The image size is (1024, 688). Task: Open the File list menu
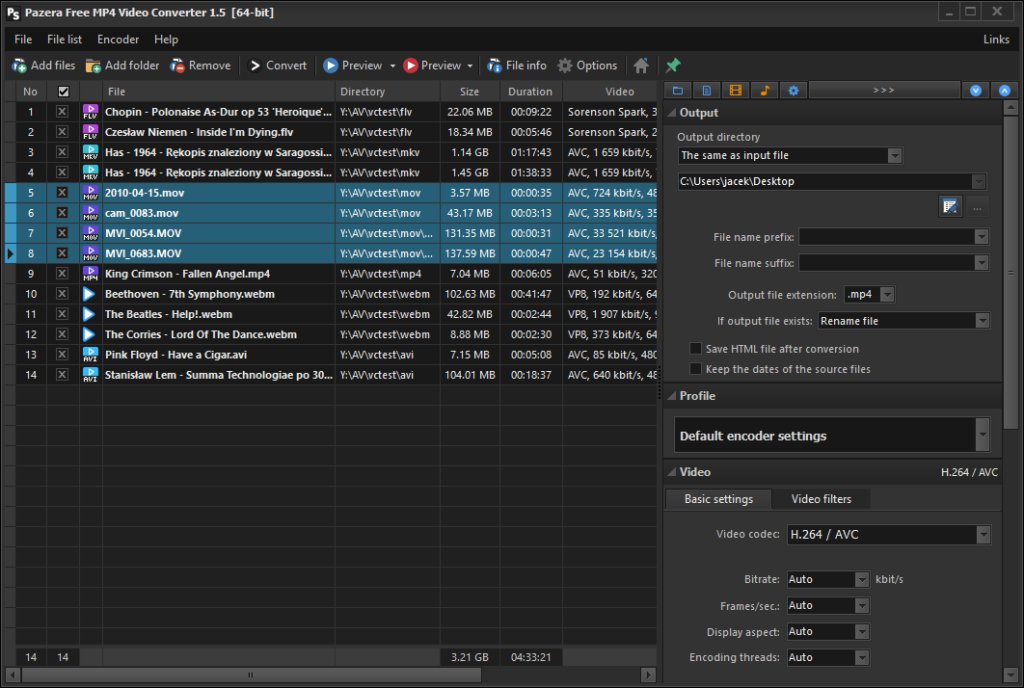coord(64,39)
